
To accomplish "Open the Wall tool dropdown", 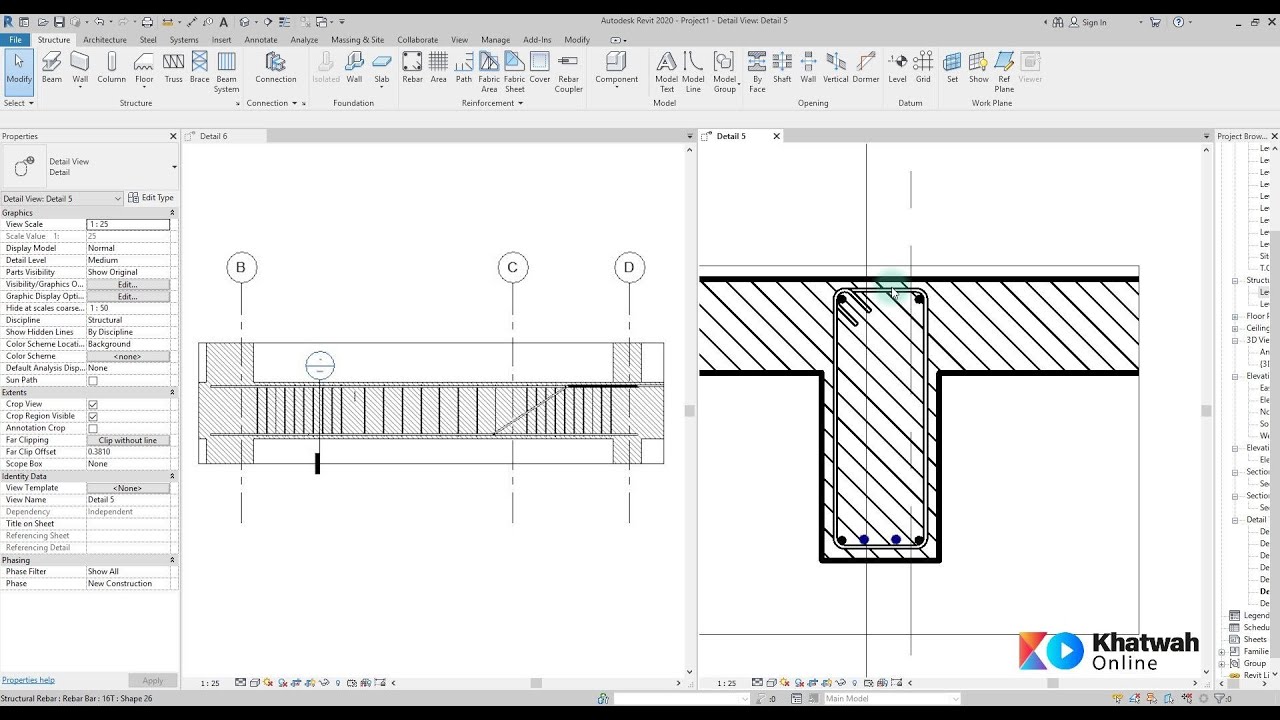I will [x=80, y=88].
